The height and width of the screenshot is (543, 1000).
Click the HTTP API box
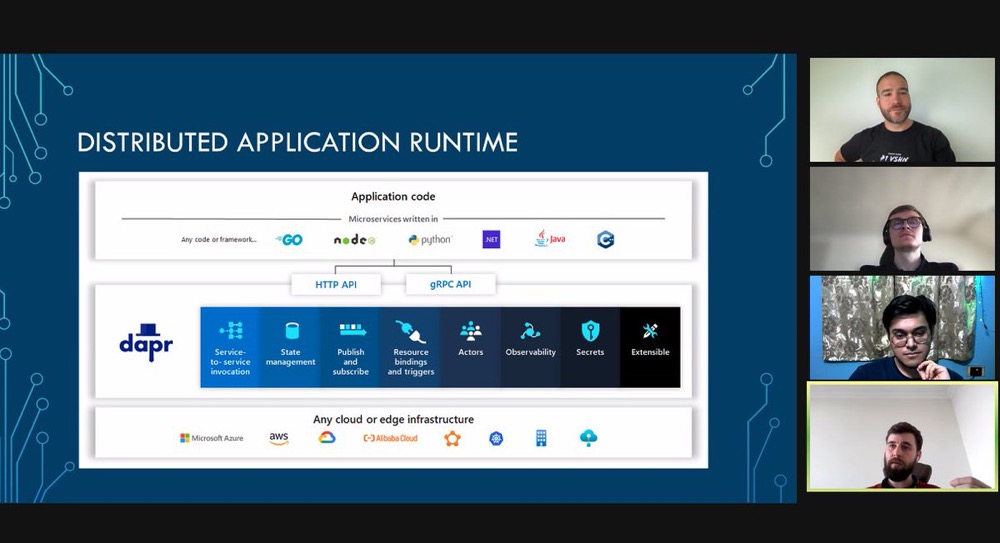point(336,285)
